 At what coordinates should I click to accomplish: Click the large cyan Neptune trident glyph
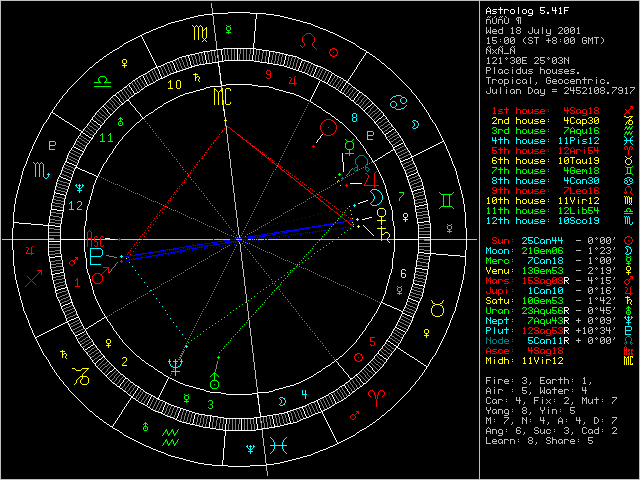pos(176,367)
